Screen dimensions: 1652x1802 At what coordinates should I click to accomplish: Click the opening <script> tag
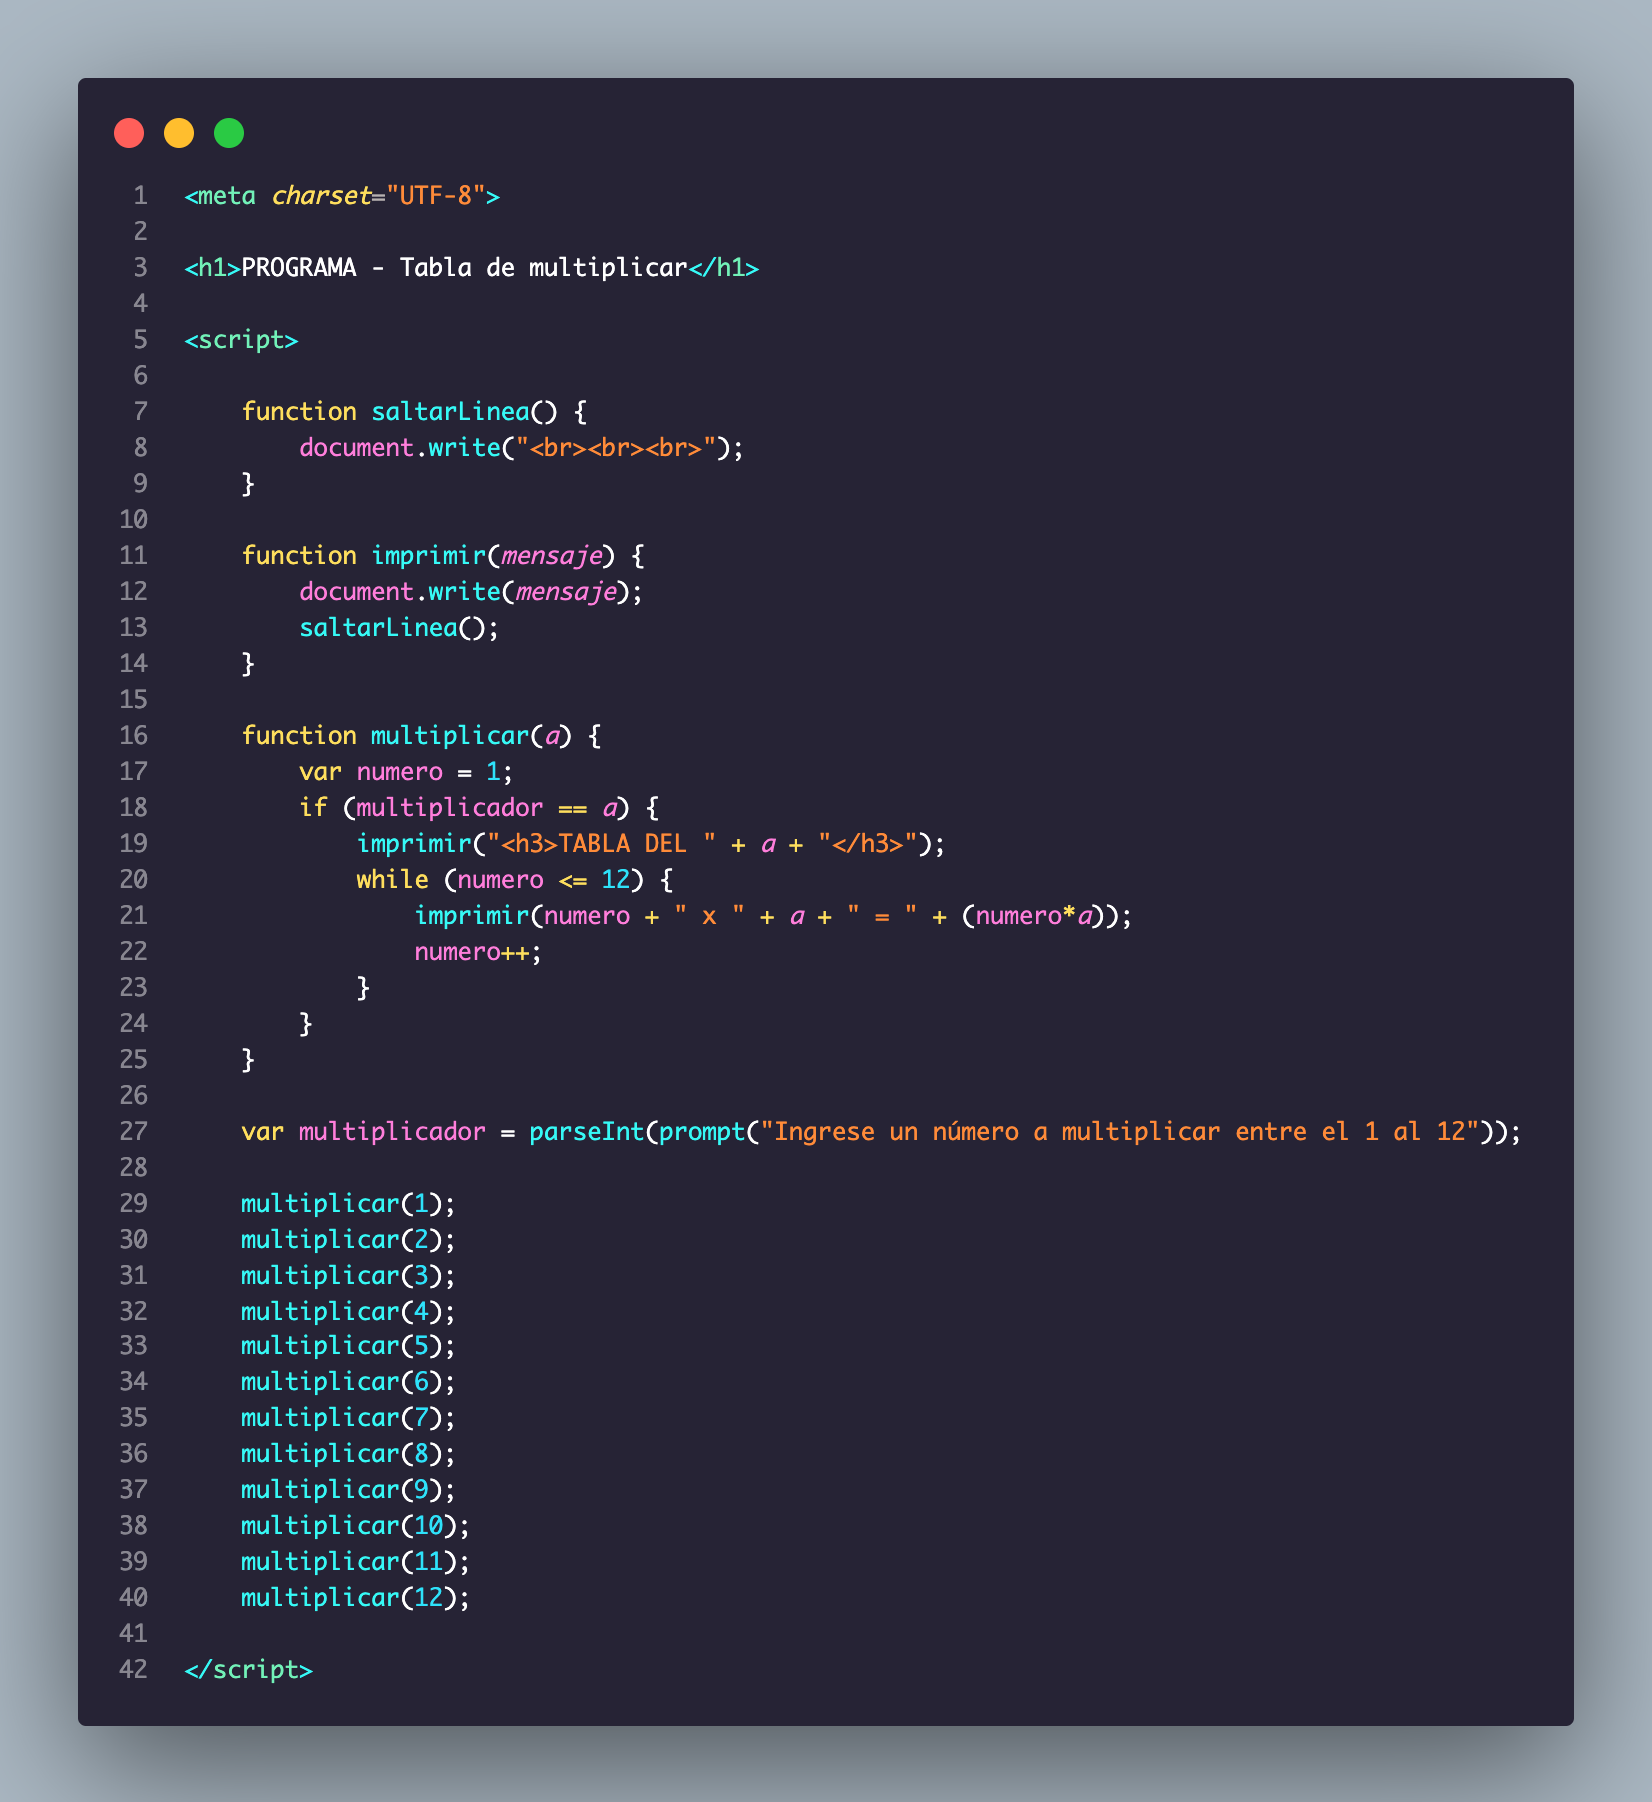click(x=242, y=340)
